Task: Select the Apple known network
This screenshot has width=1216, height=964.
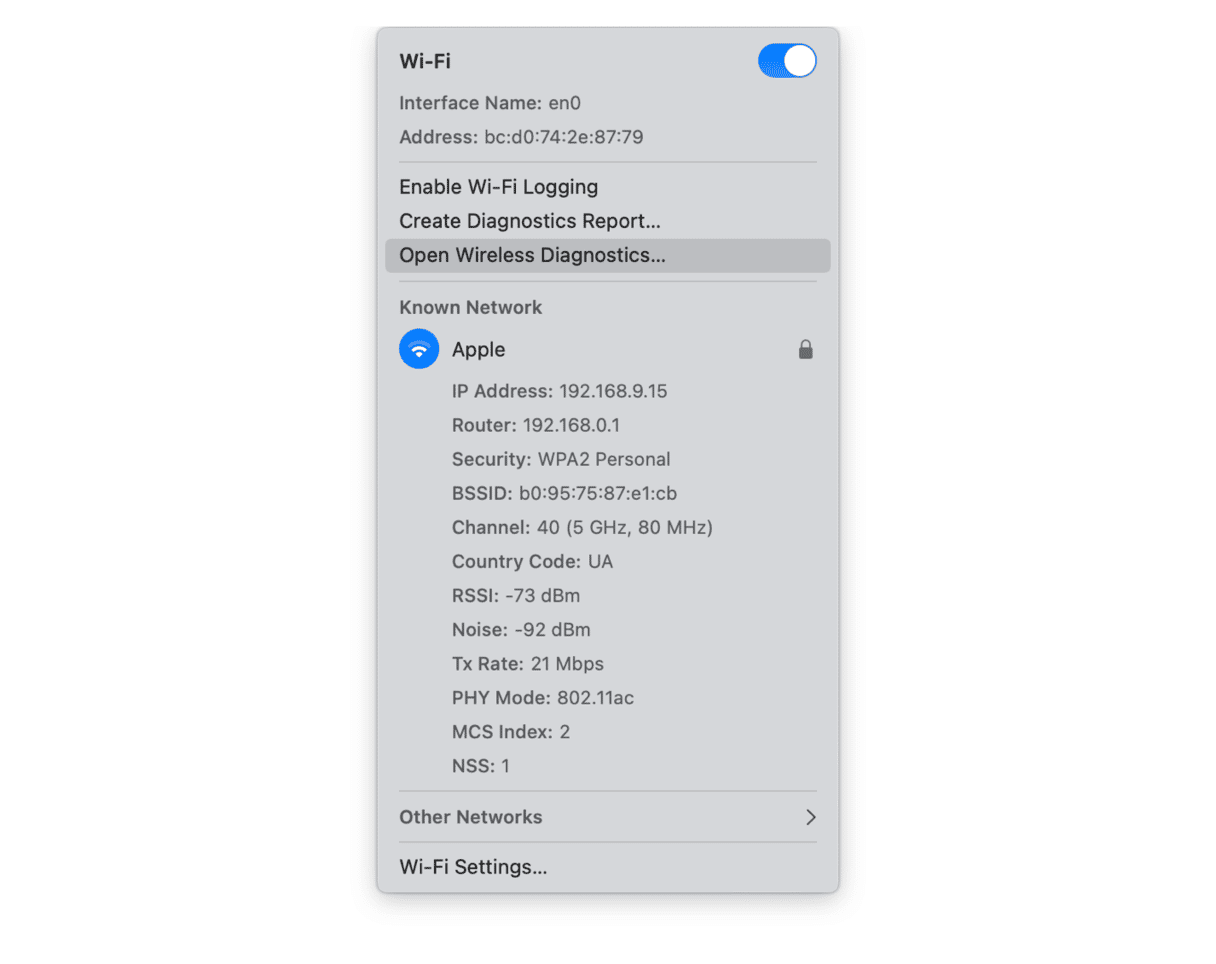Action: coord(607,350)
